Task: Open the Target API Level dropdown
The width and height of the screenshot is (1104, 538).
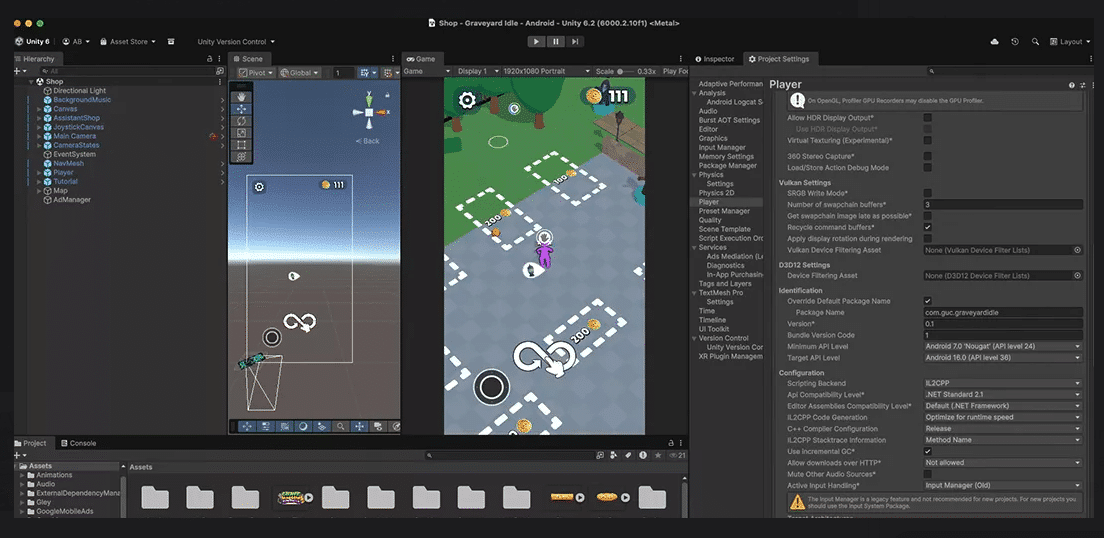Action: coord(1003,358)
